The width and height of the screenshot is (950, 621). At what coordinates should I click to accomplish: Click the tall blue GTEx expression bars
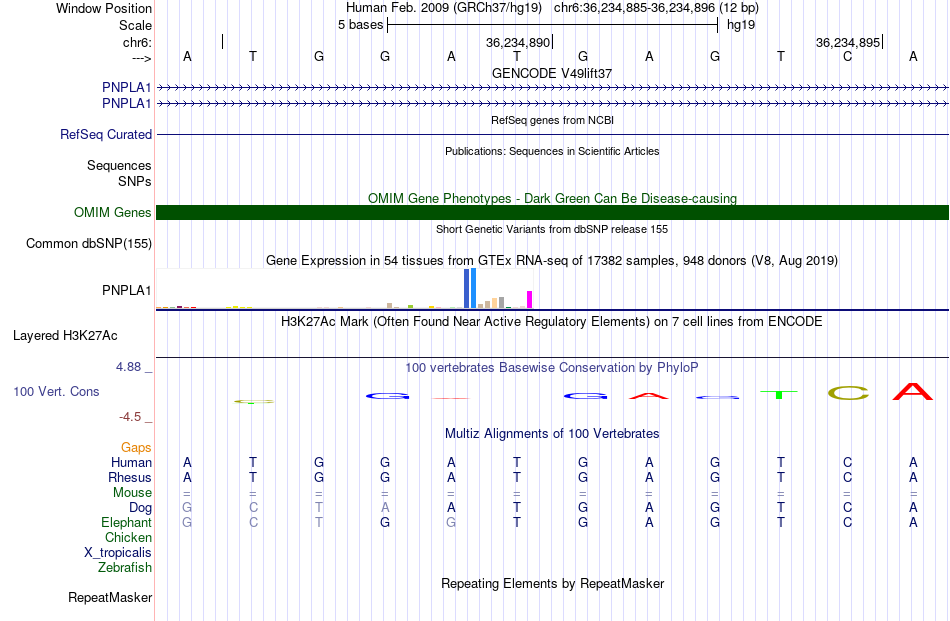[x=470, y=288]
